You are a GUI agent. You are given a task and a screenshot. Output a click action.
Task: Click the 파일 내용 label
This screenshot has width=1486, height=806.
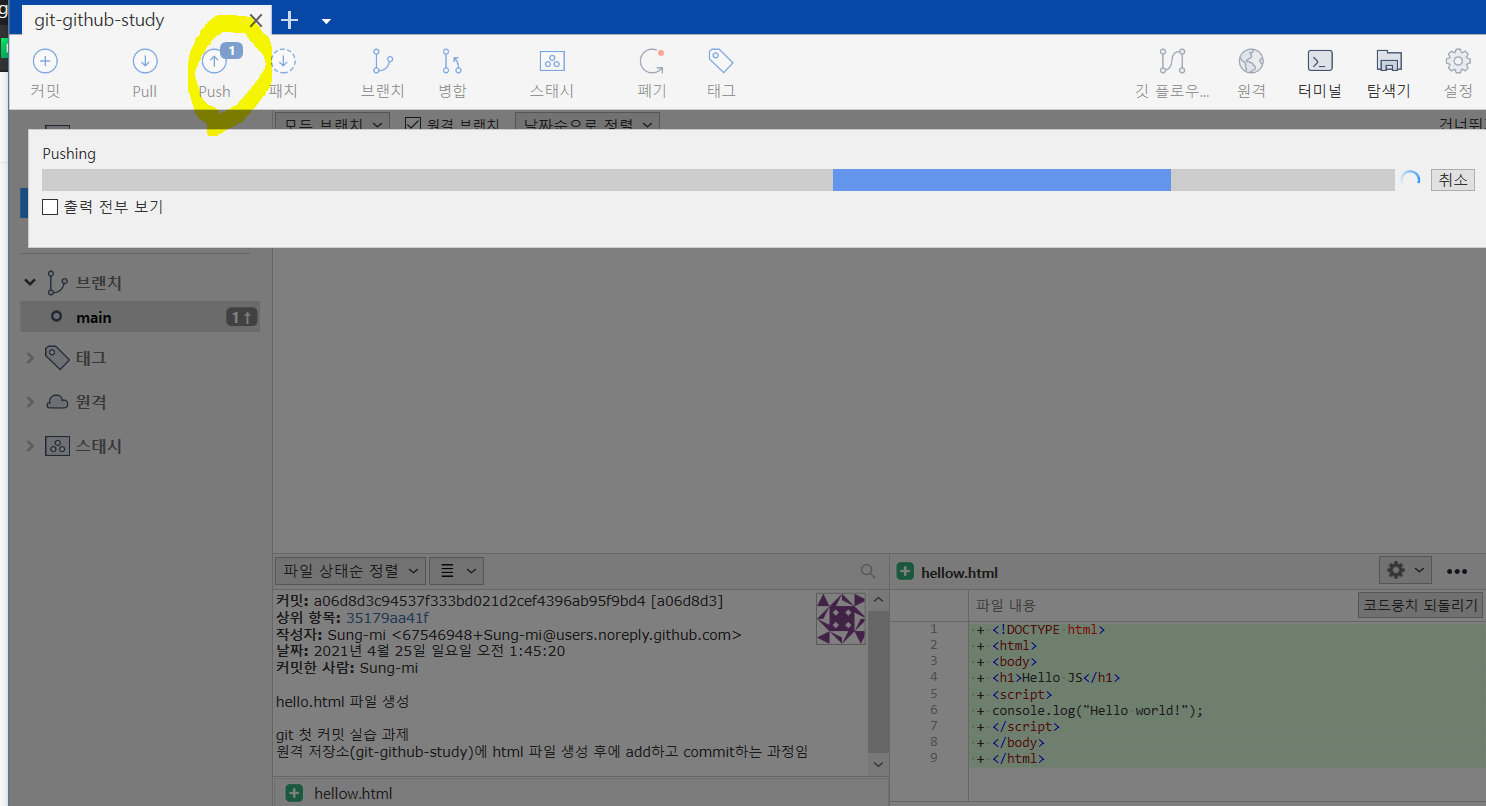1006,605
